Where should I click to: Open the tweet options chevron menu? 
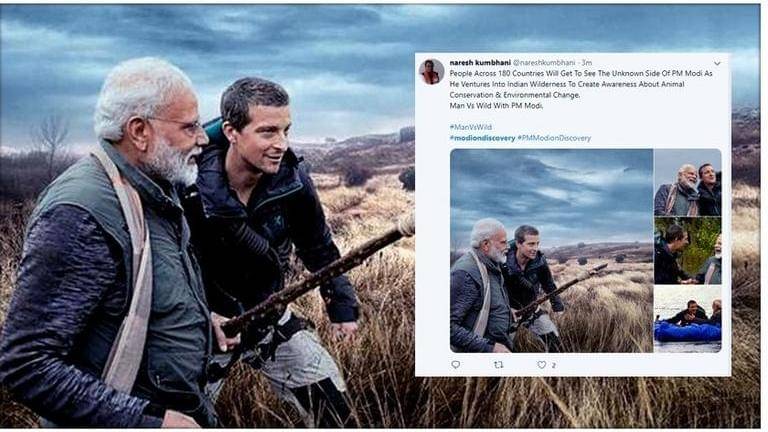click(716, 63)
